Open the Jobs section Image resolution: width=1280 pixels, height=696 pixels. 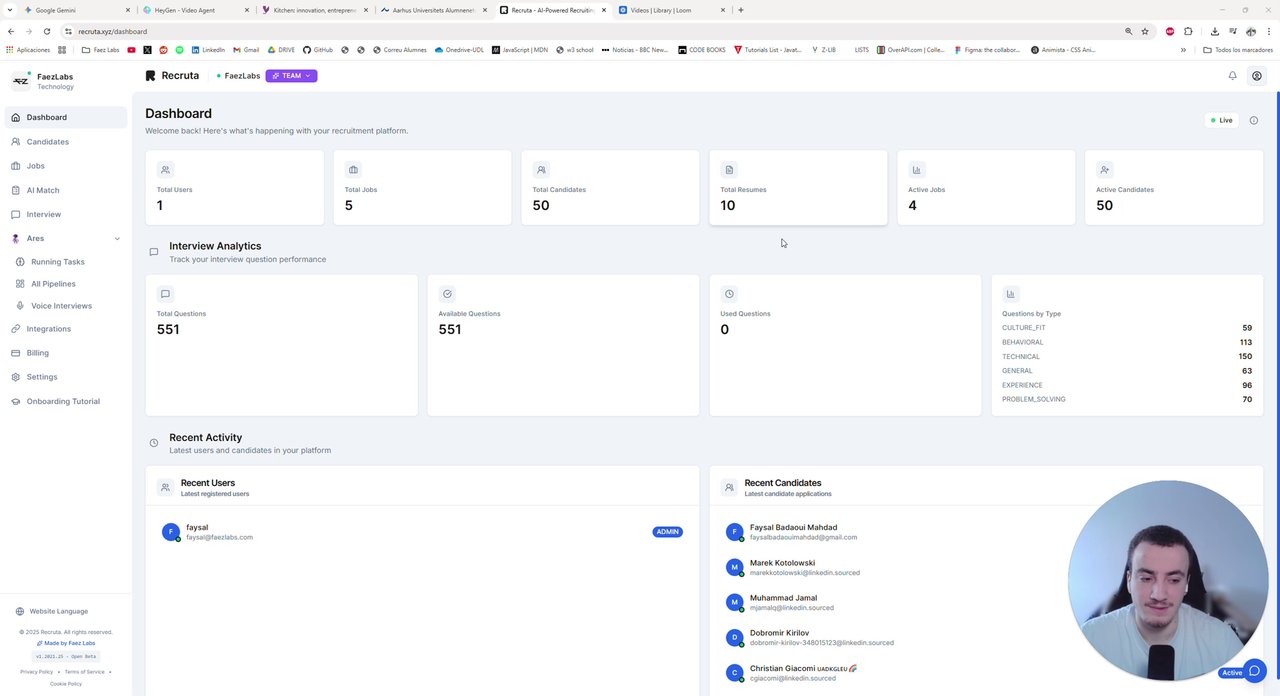(x=66, y=166)
